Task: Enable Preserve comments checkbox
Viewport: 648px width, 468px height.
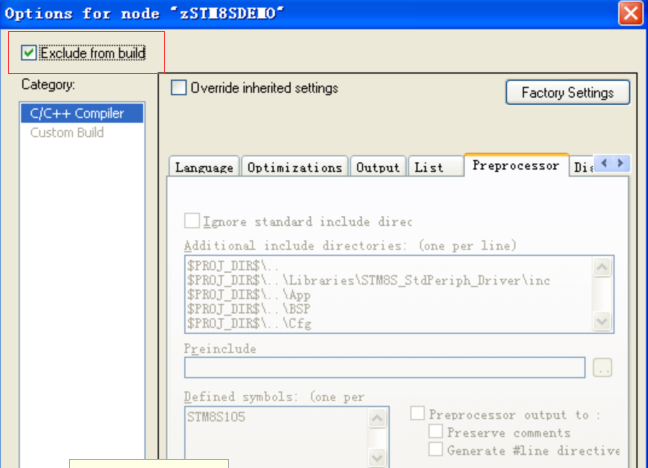Action: (436, 433)
